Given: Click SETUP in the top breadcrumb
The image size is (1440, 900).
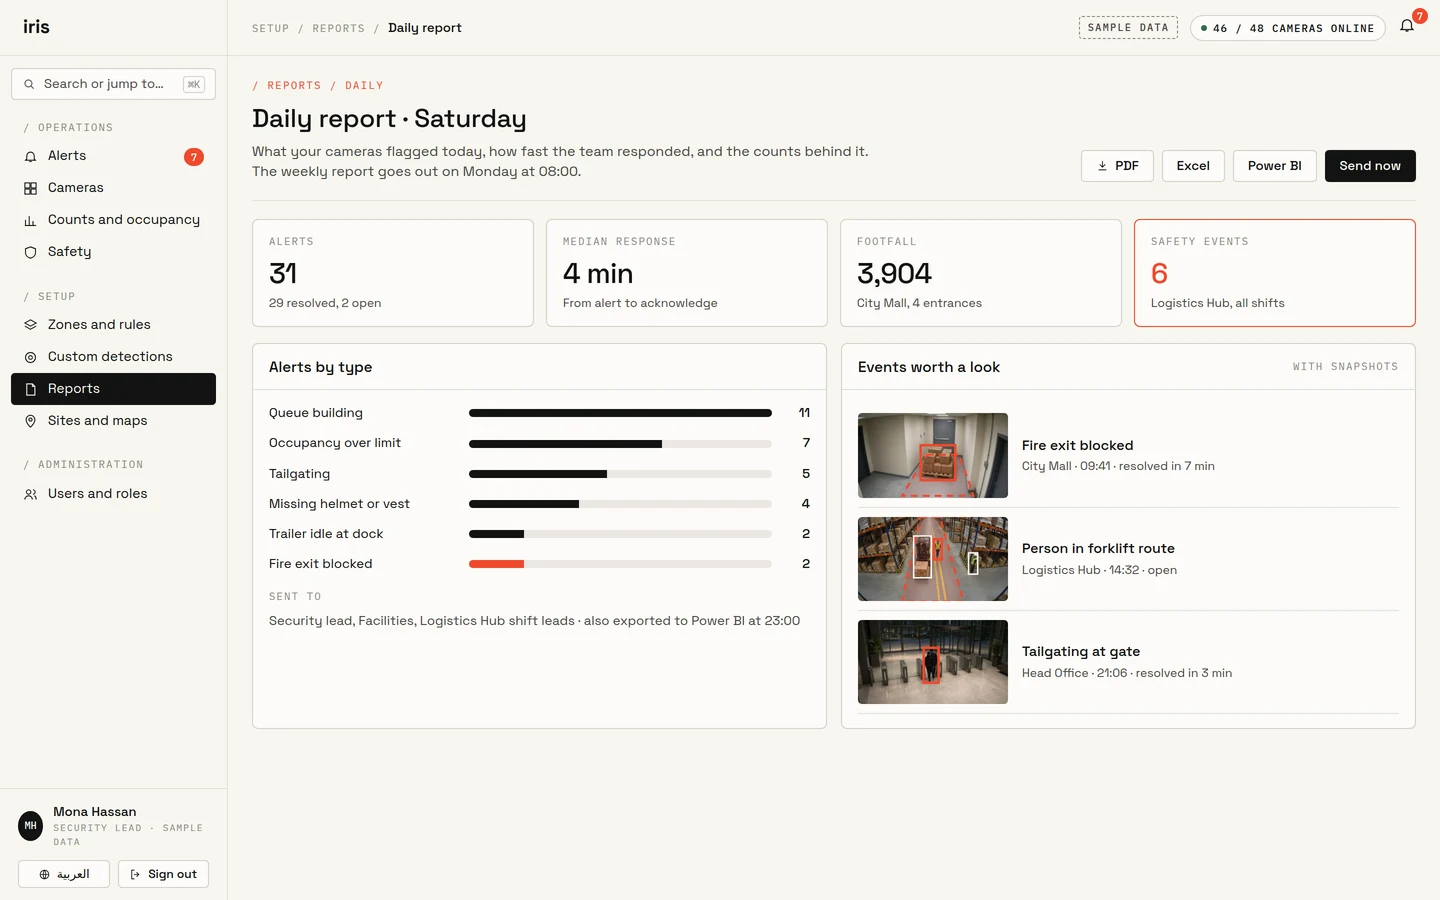Looking at the screenshot, I should (x=270, y=28).
